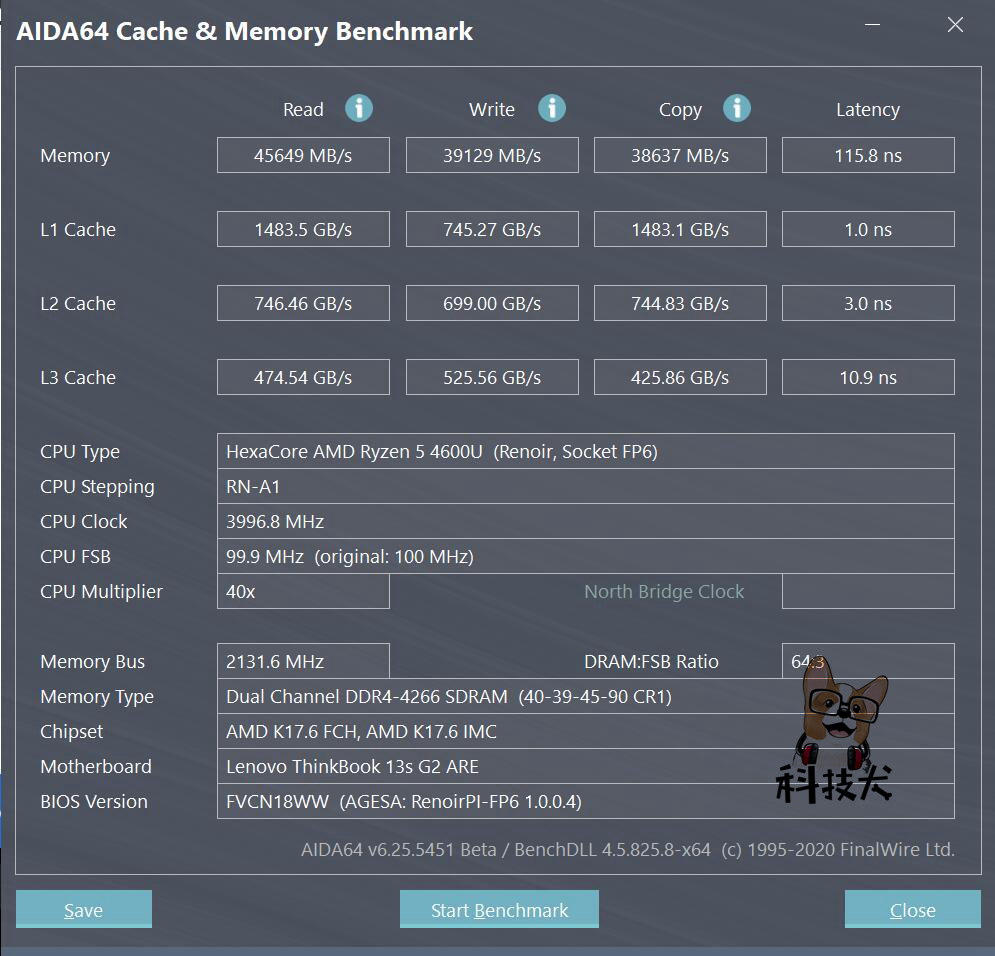This screenshot has height=956, width=995.
Task: Select L2 Cache Latency 3.0 ns
Action: (x=868, y=303)
